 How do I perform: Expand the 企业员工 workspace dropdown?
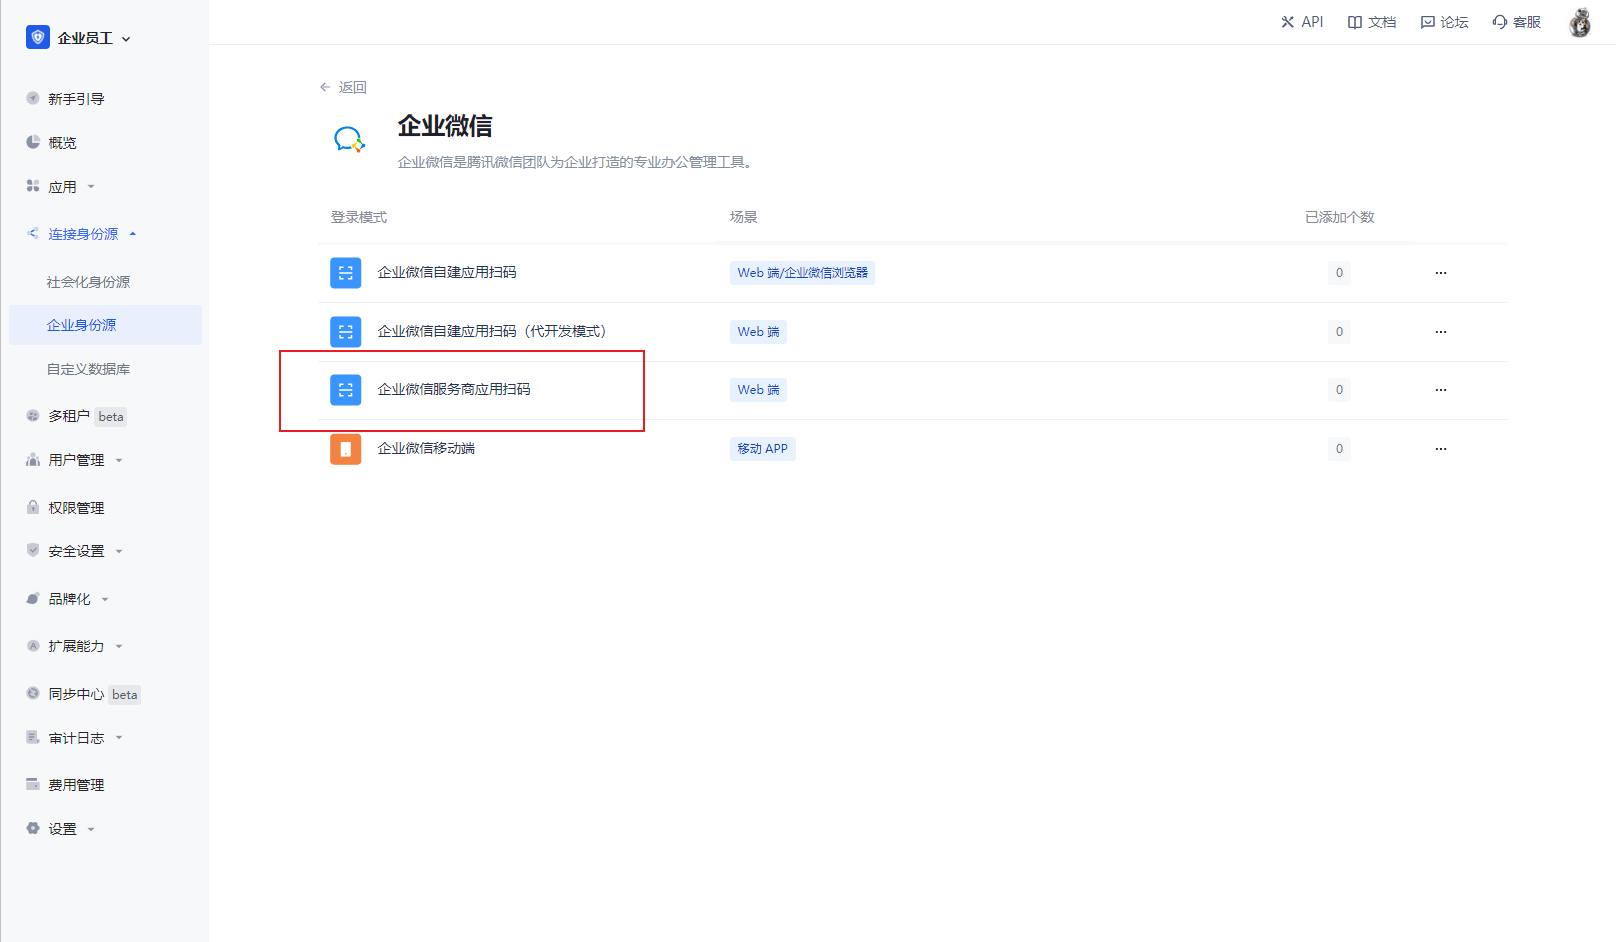pyautogui.click(x=126, y=39)
